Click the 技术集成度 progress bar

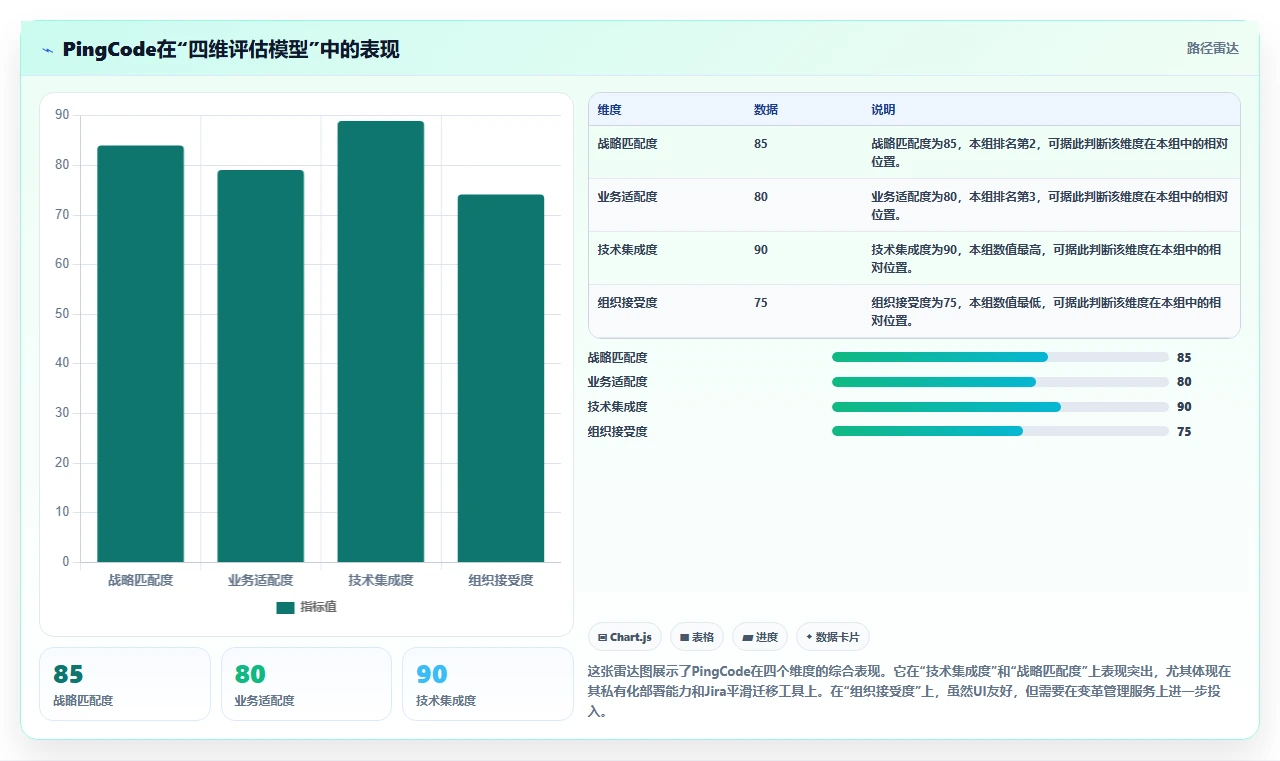1000,407
